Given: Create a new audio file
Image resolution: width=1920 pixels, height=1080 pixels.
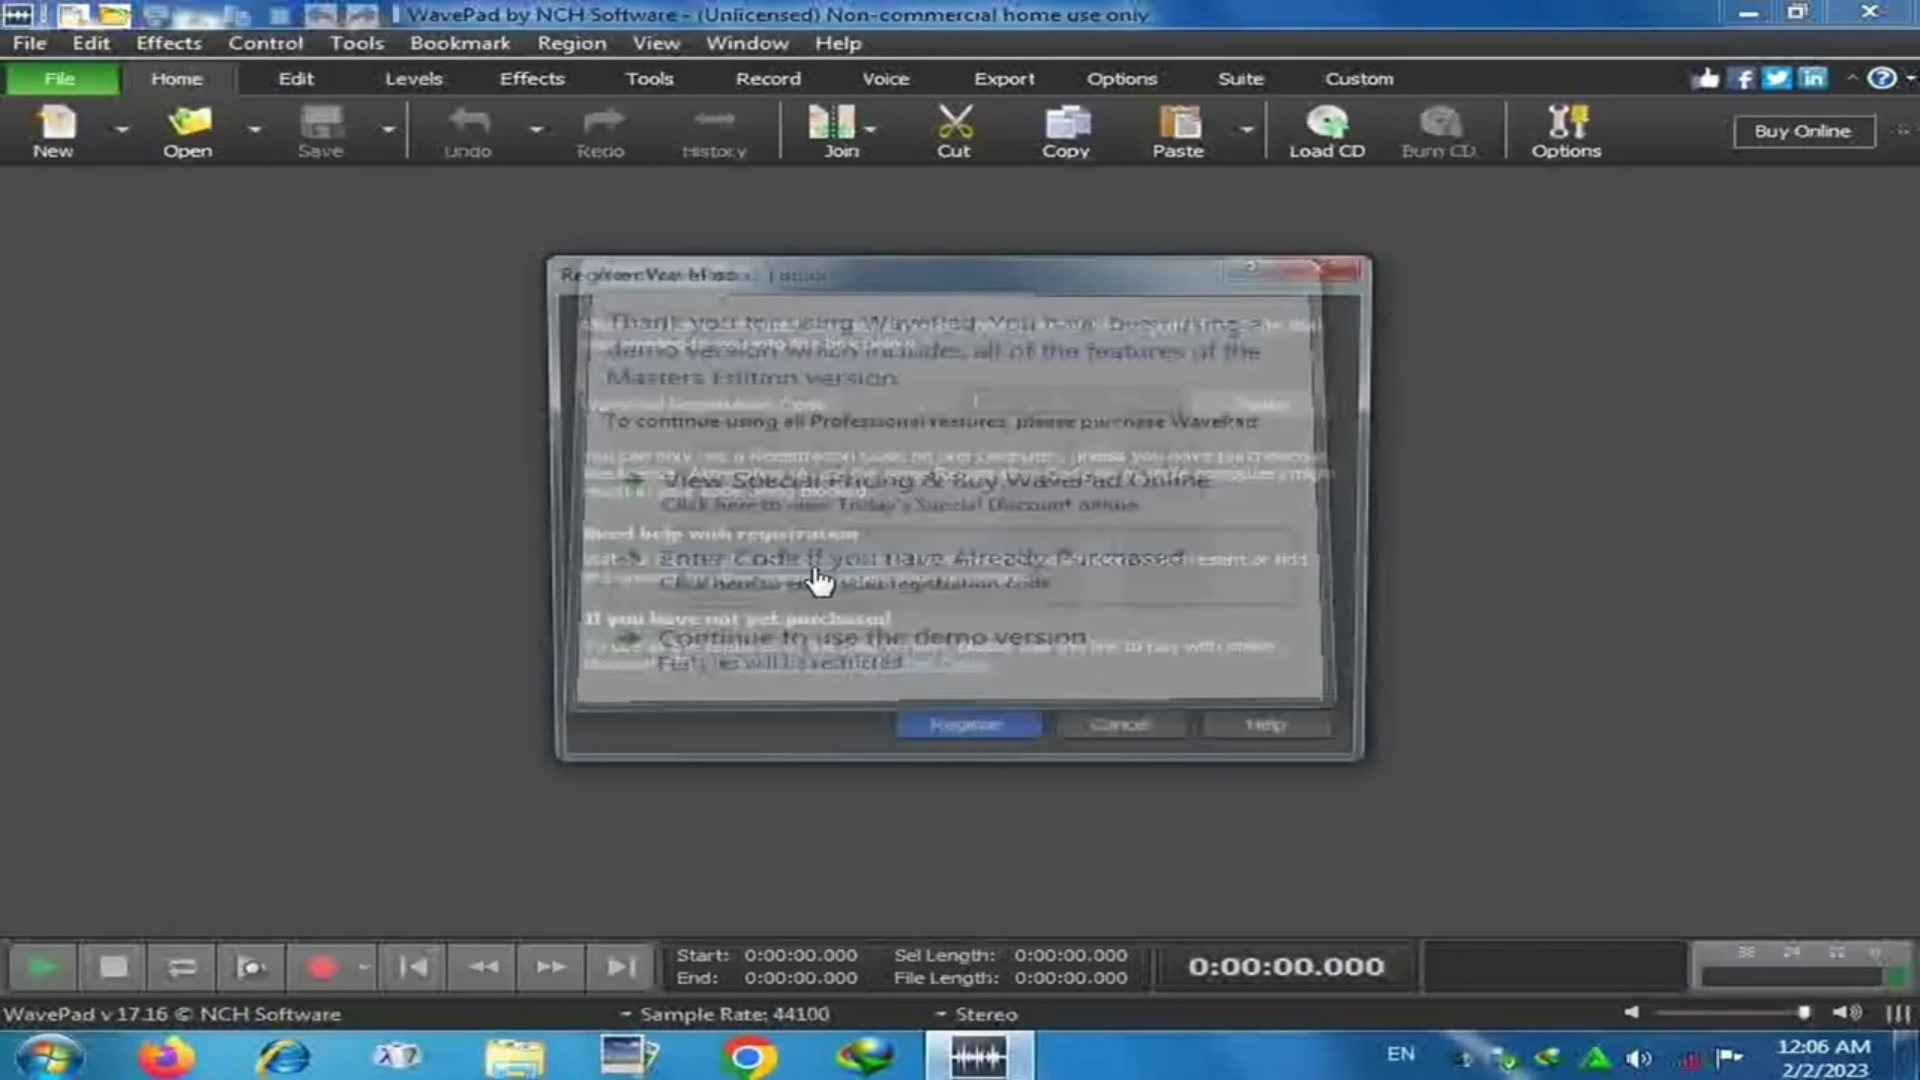Looking at the screenshot, I should [53, 130].
